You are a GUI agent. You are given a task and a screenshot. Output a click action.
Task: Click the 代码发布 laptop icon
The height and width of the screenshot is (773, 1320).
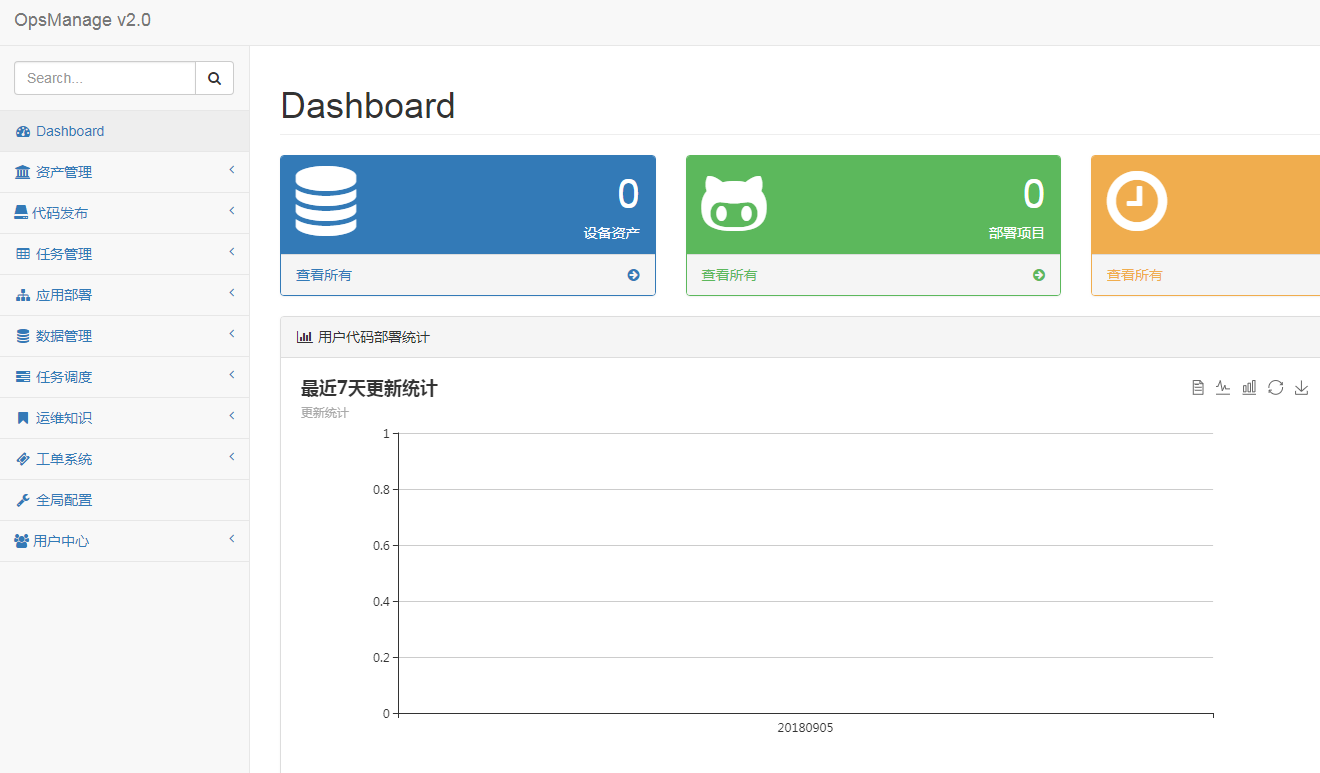click(21, 213)
